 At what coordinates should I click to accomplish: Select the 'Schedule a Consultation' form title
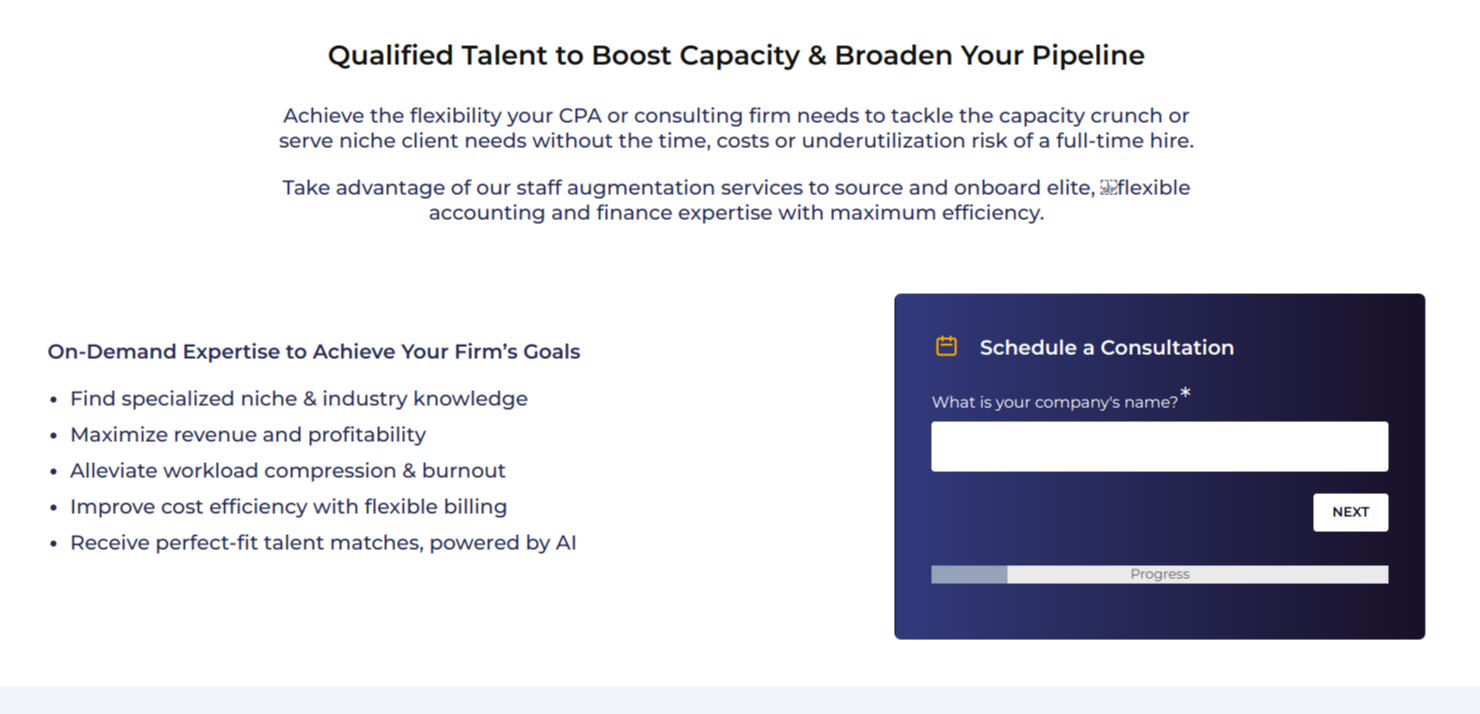(1106, 348)
